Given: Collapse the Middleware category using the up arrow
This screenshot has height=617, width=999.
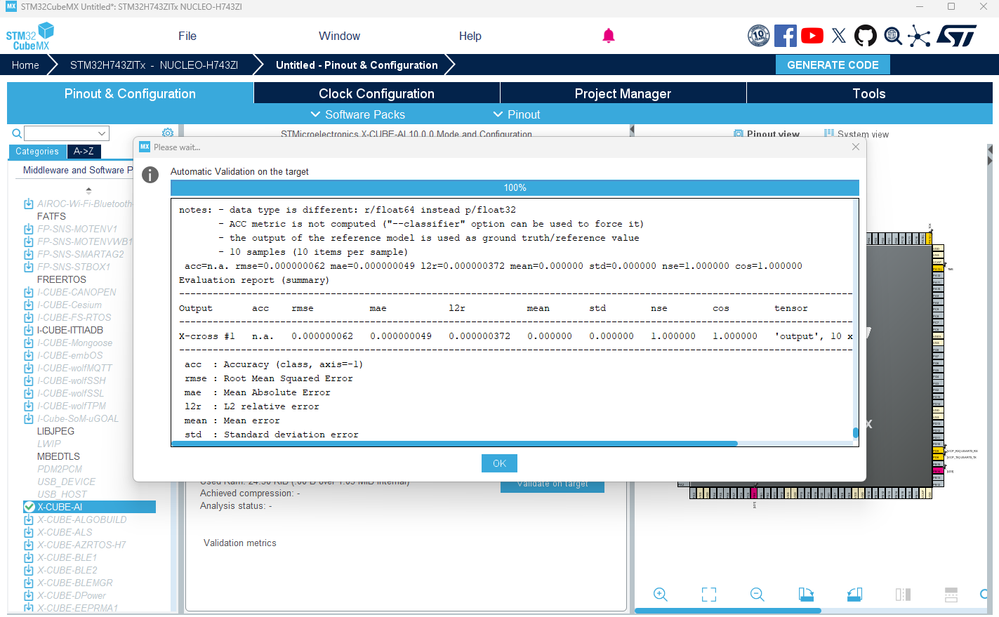Looking at the screenshot, I should [x=89, y=191].
